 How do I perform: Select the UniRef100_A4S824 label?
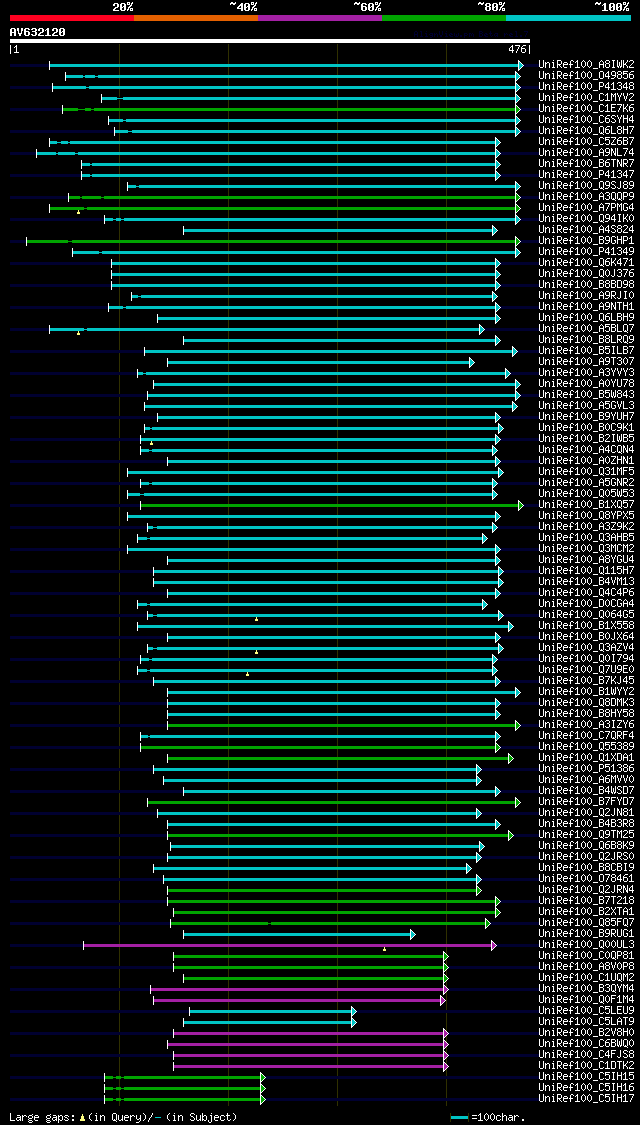[x=586, y=230]
